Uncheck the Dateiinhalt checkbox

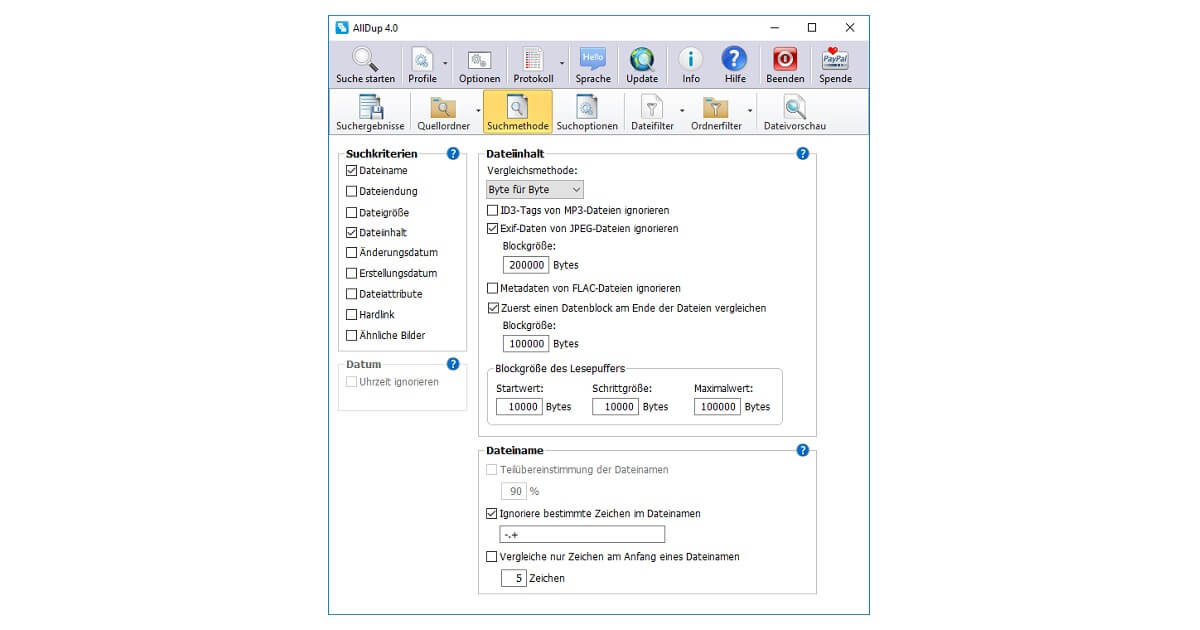[351, 233]
